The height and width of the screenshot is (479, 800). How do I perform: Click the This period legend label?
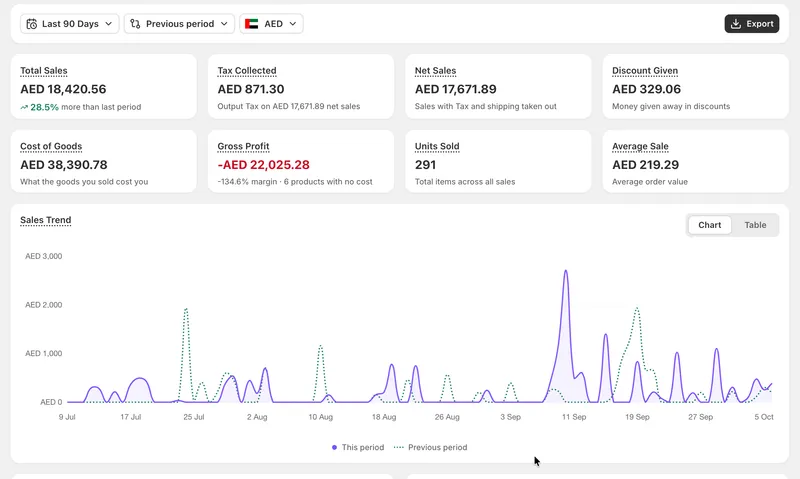point(363,447)
